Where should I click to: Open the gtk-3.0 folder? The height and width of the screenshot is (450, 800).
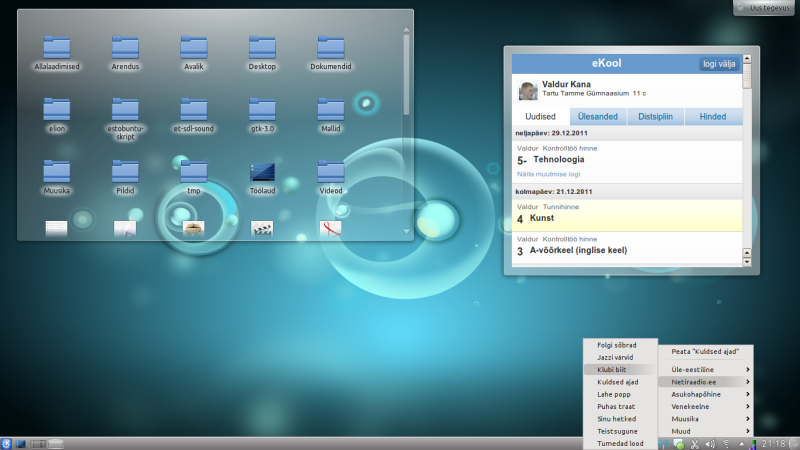coord(262,115)
